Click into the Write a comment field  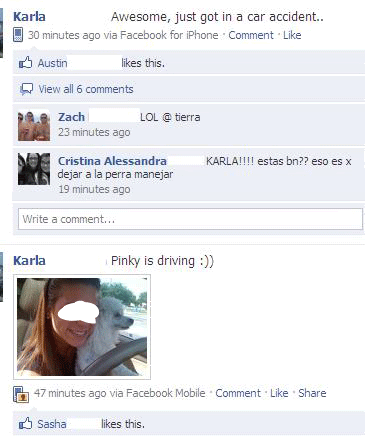point(190,219)
